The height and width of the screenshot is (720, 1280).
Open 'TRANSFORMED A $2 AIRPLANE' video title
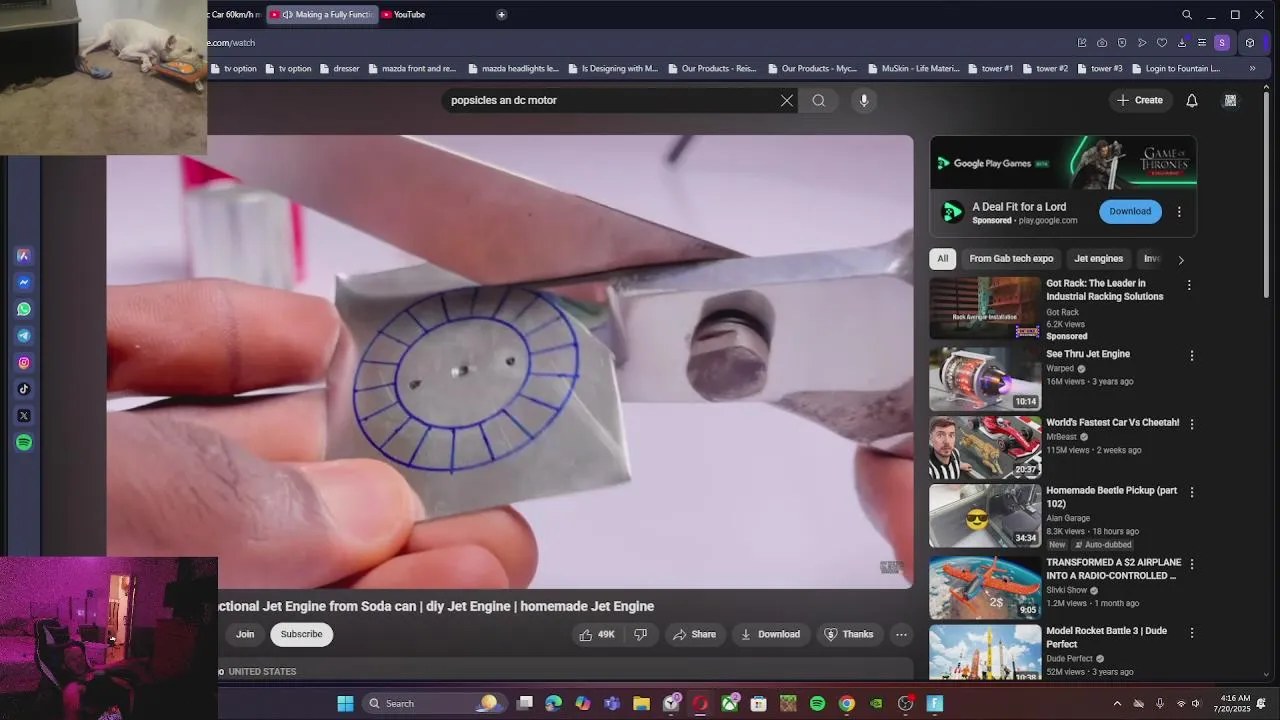[x=1113, y=569]
